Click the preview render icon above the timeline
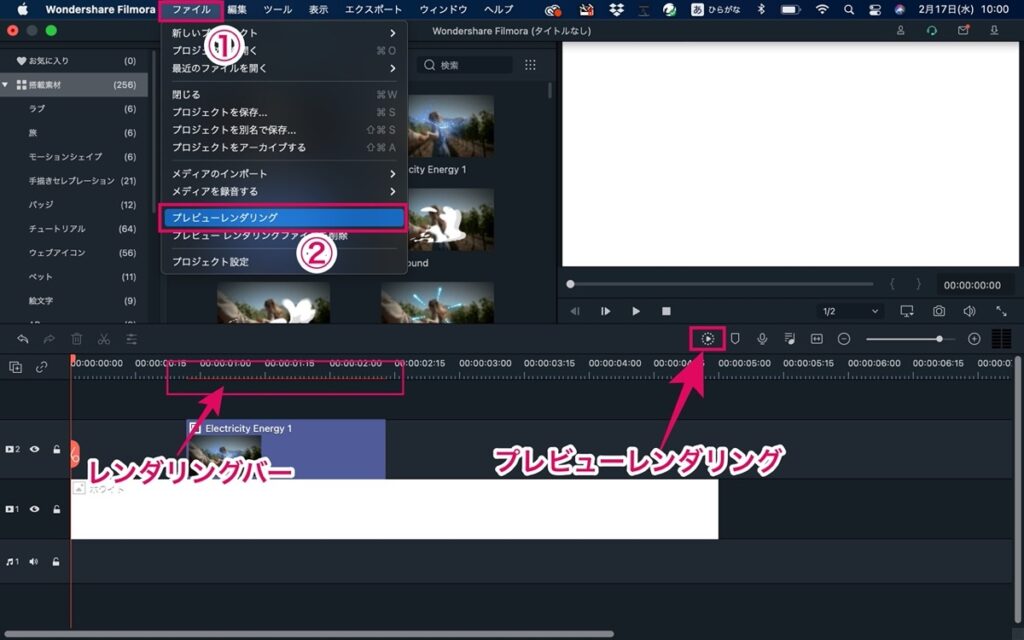This screenshot has width=1024, height=640. point(707,339)
